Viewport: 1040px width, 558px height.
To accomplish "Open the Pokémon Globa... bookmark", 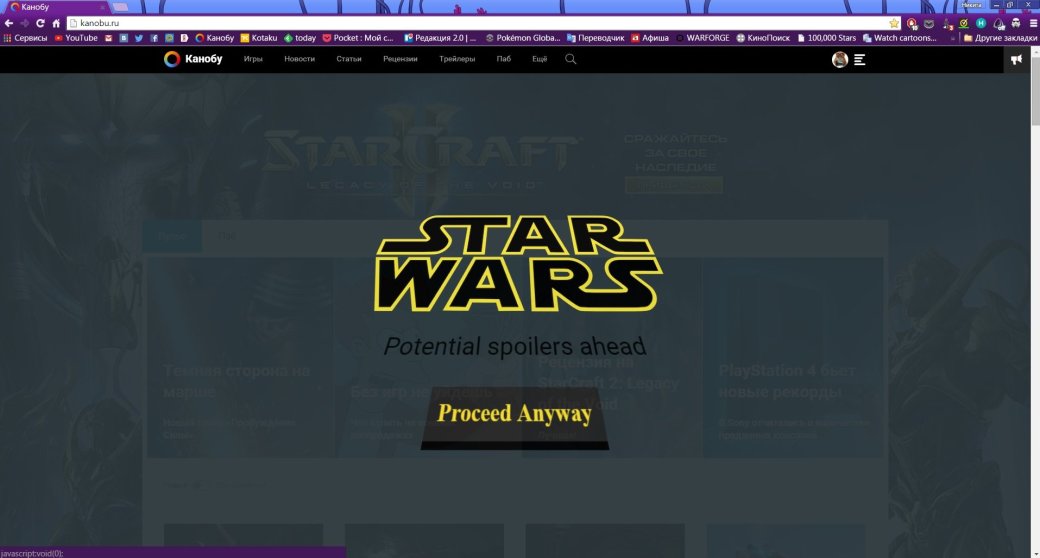I will click(x=523, y=38).
